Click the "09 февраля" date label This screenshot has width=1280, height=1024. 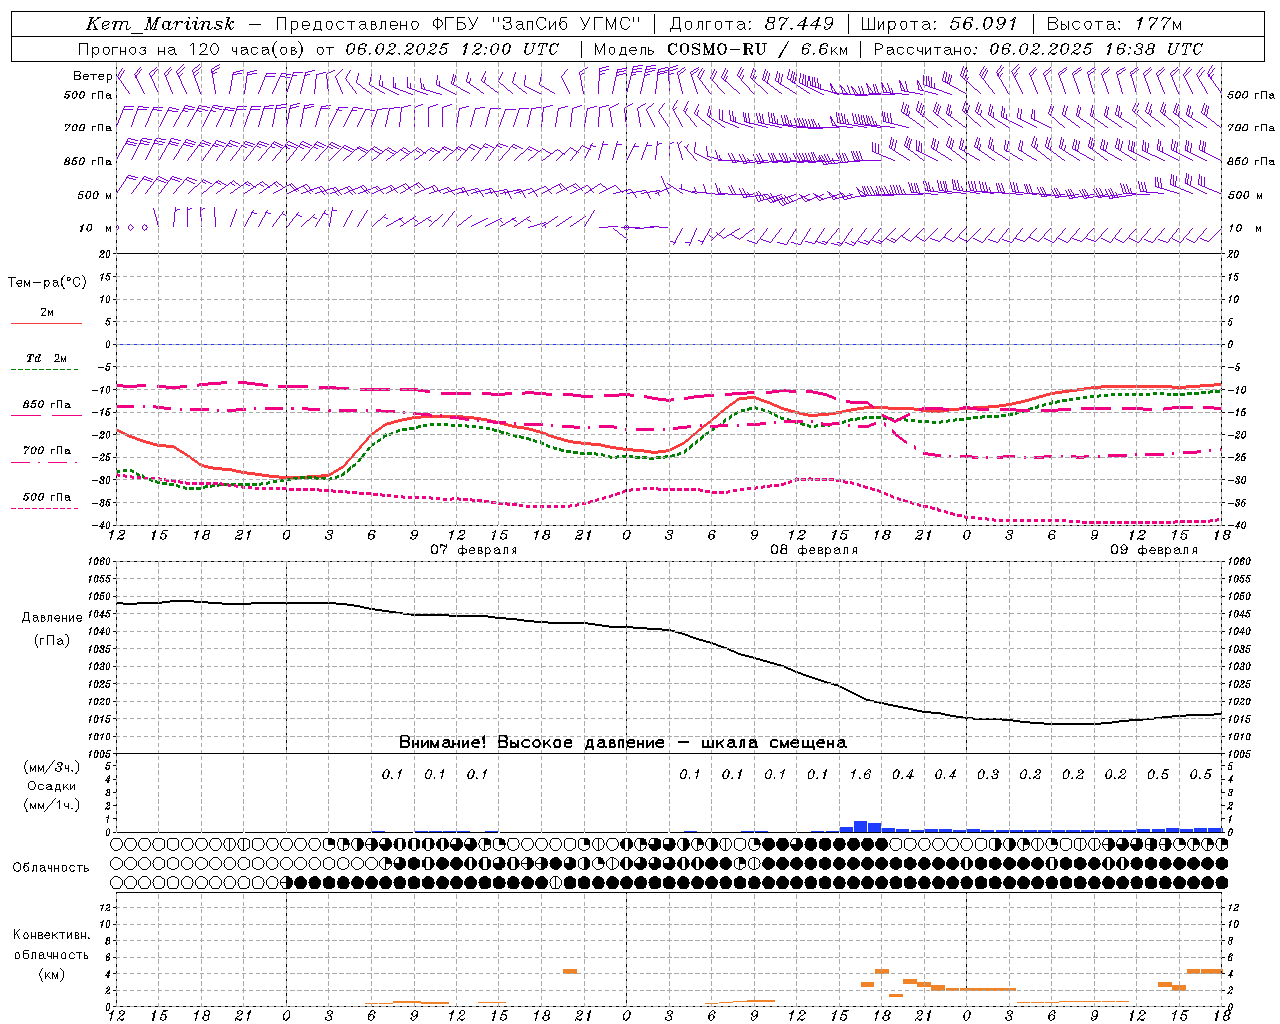[1154, 550]
